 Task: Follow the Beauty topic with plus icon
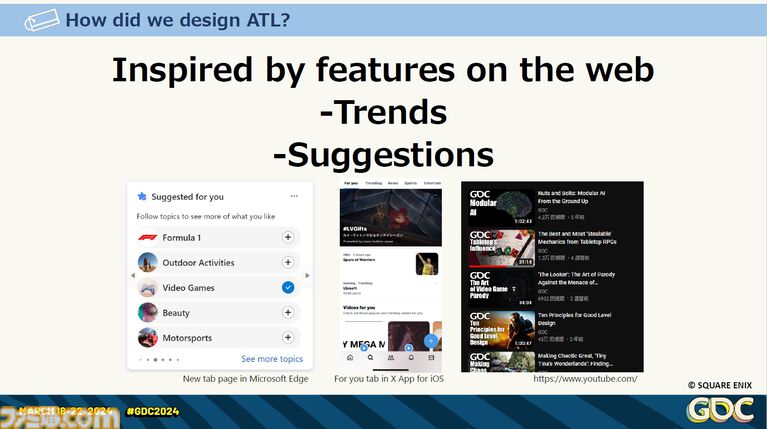(288, 313)
